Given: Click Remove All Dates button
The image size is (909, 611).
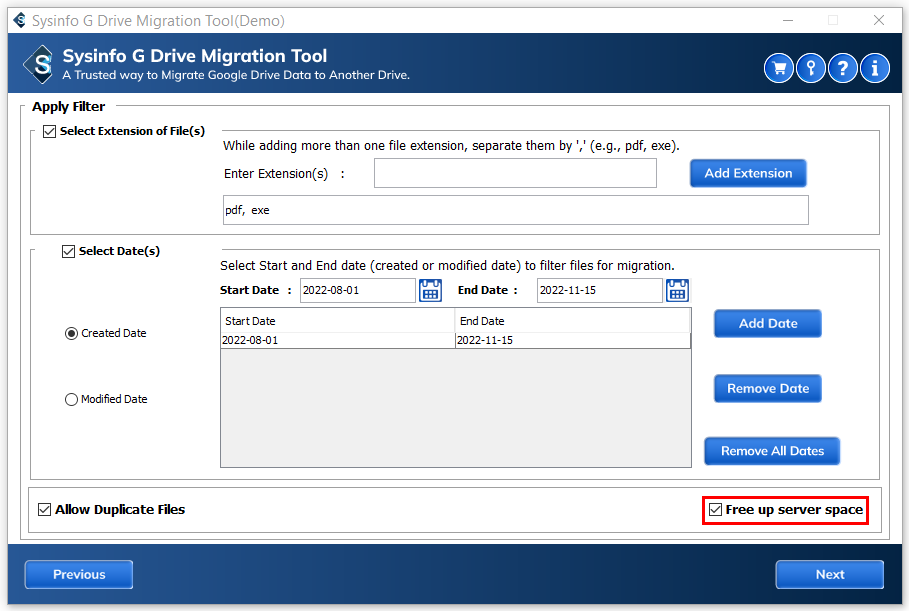Looking at the screenshot, I should tap(772, 451).
